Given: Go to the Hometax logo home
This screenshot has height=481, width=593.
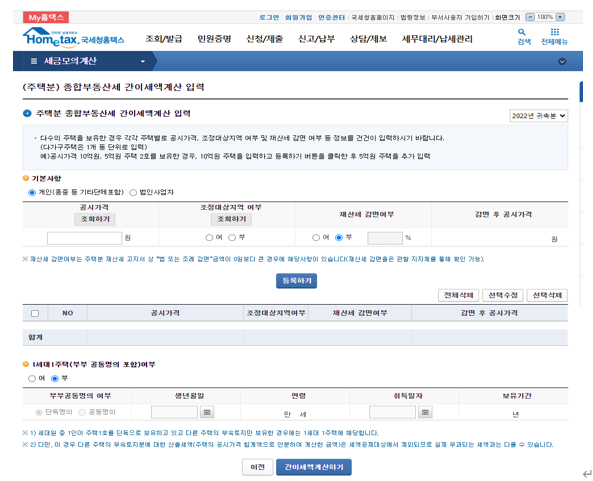Looking at the screenshot, I should [73, 38].
